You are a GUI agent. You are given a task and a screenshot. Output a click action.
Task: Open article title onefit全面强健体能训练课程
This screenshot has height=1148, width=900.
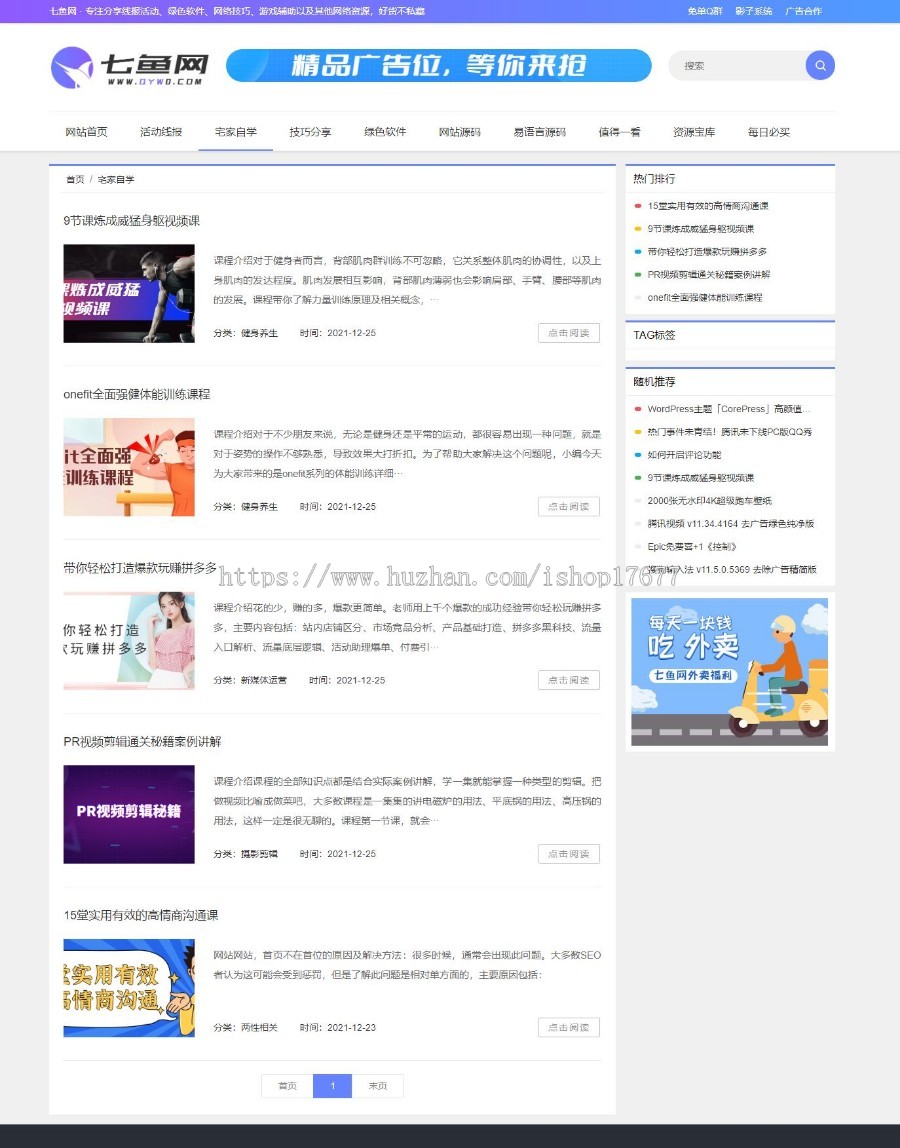(137, 394)
